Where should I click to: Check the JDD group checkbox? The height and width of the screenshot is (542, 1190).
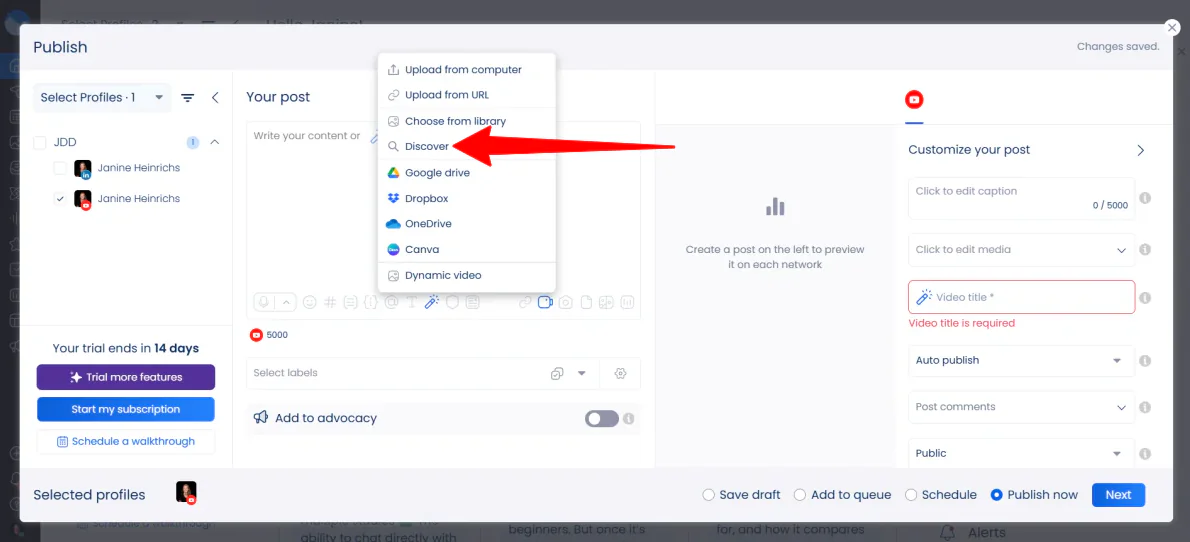coord(39,142)
